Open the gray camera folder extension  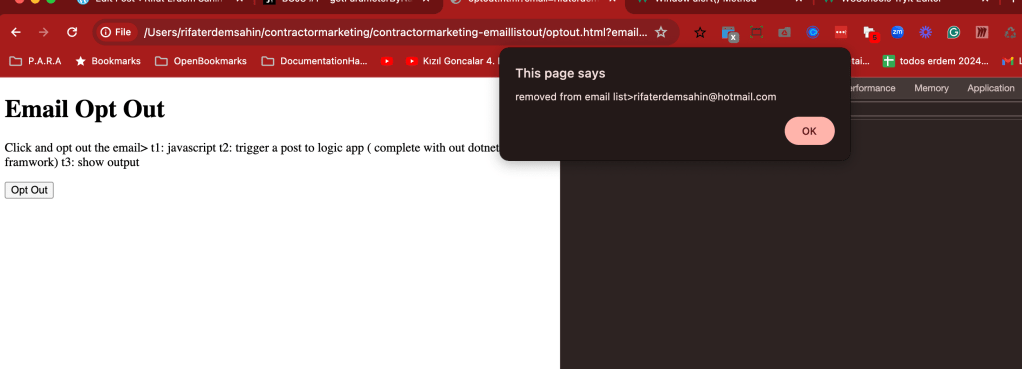click(785, 32)
